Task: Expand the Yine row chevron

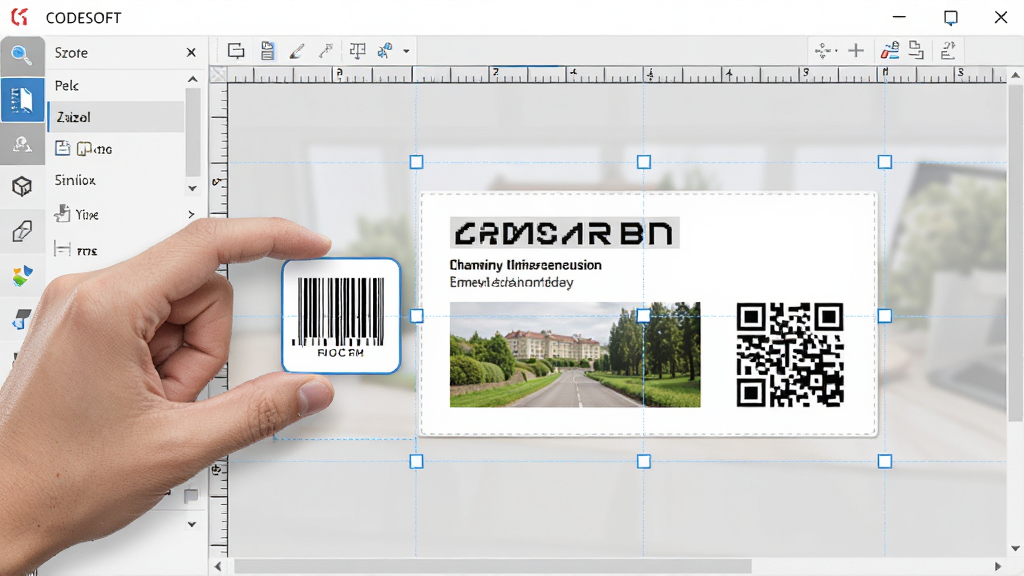Action: pos(191,214)
